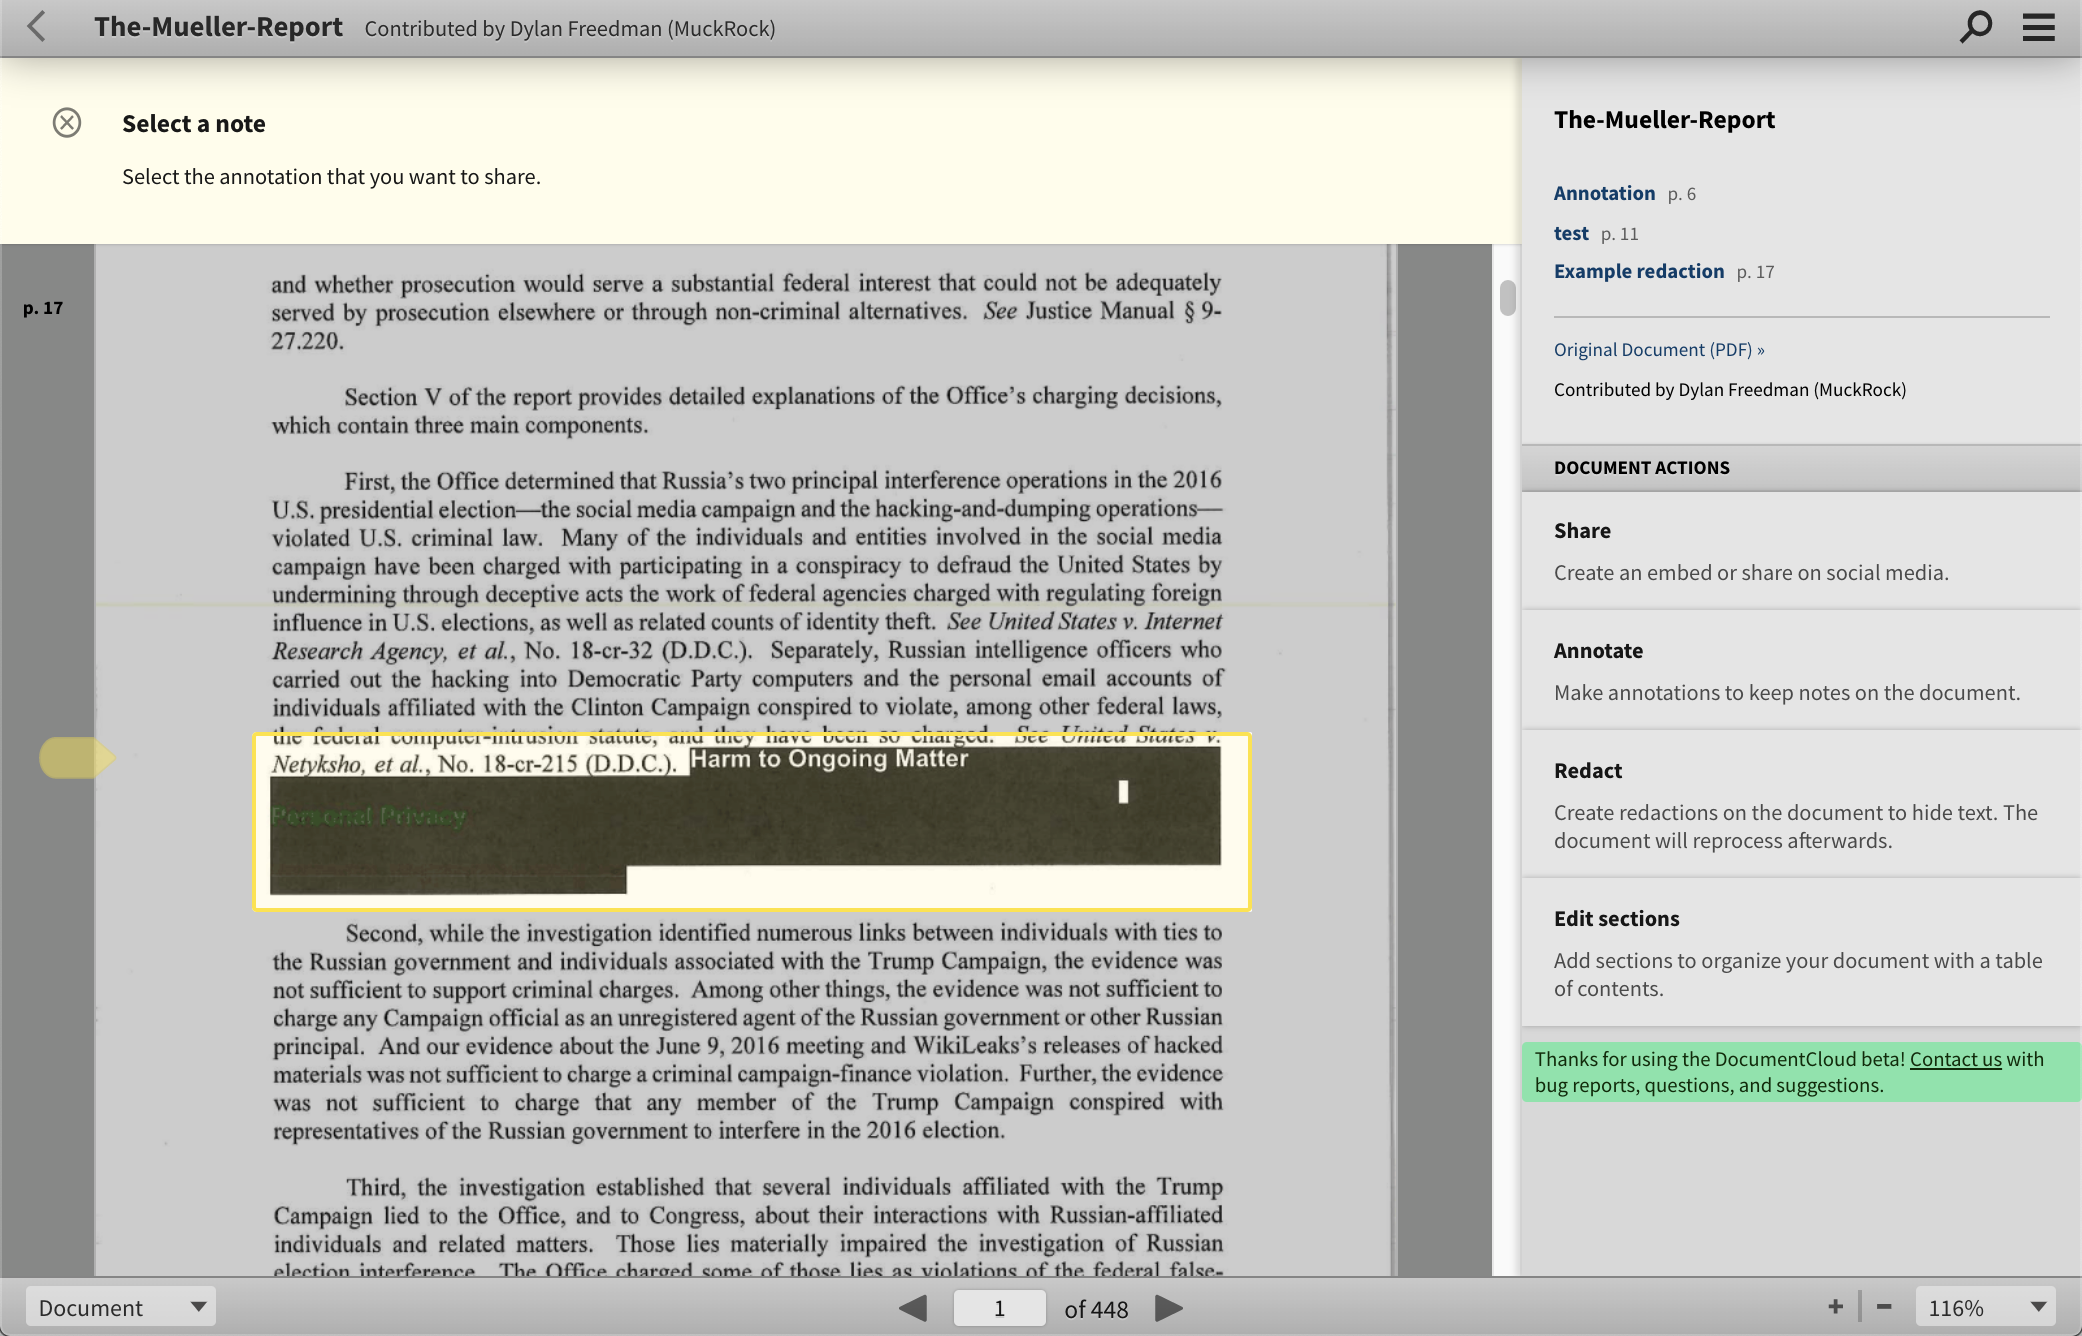Focus the page number input field

click(999, 1308)
